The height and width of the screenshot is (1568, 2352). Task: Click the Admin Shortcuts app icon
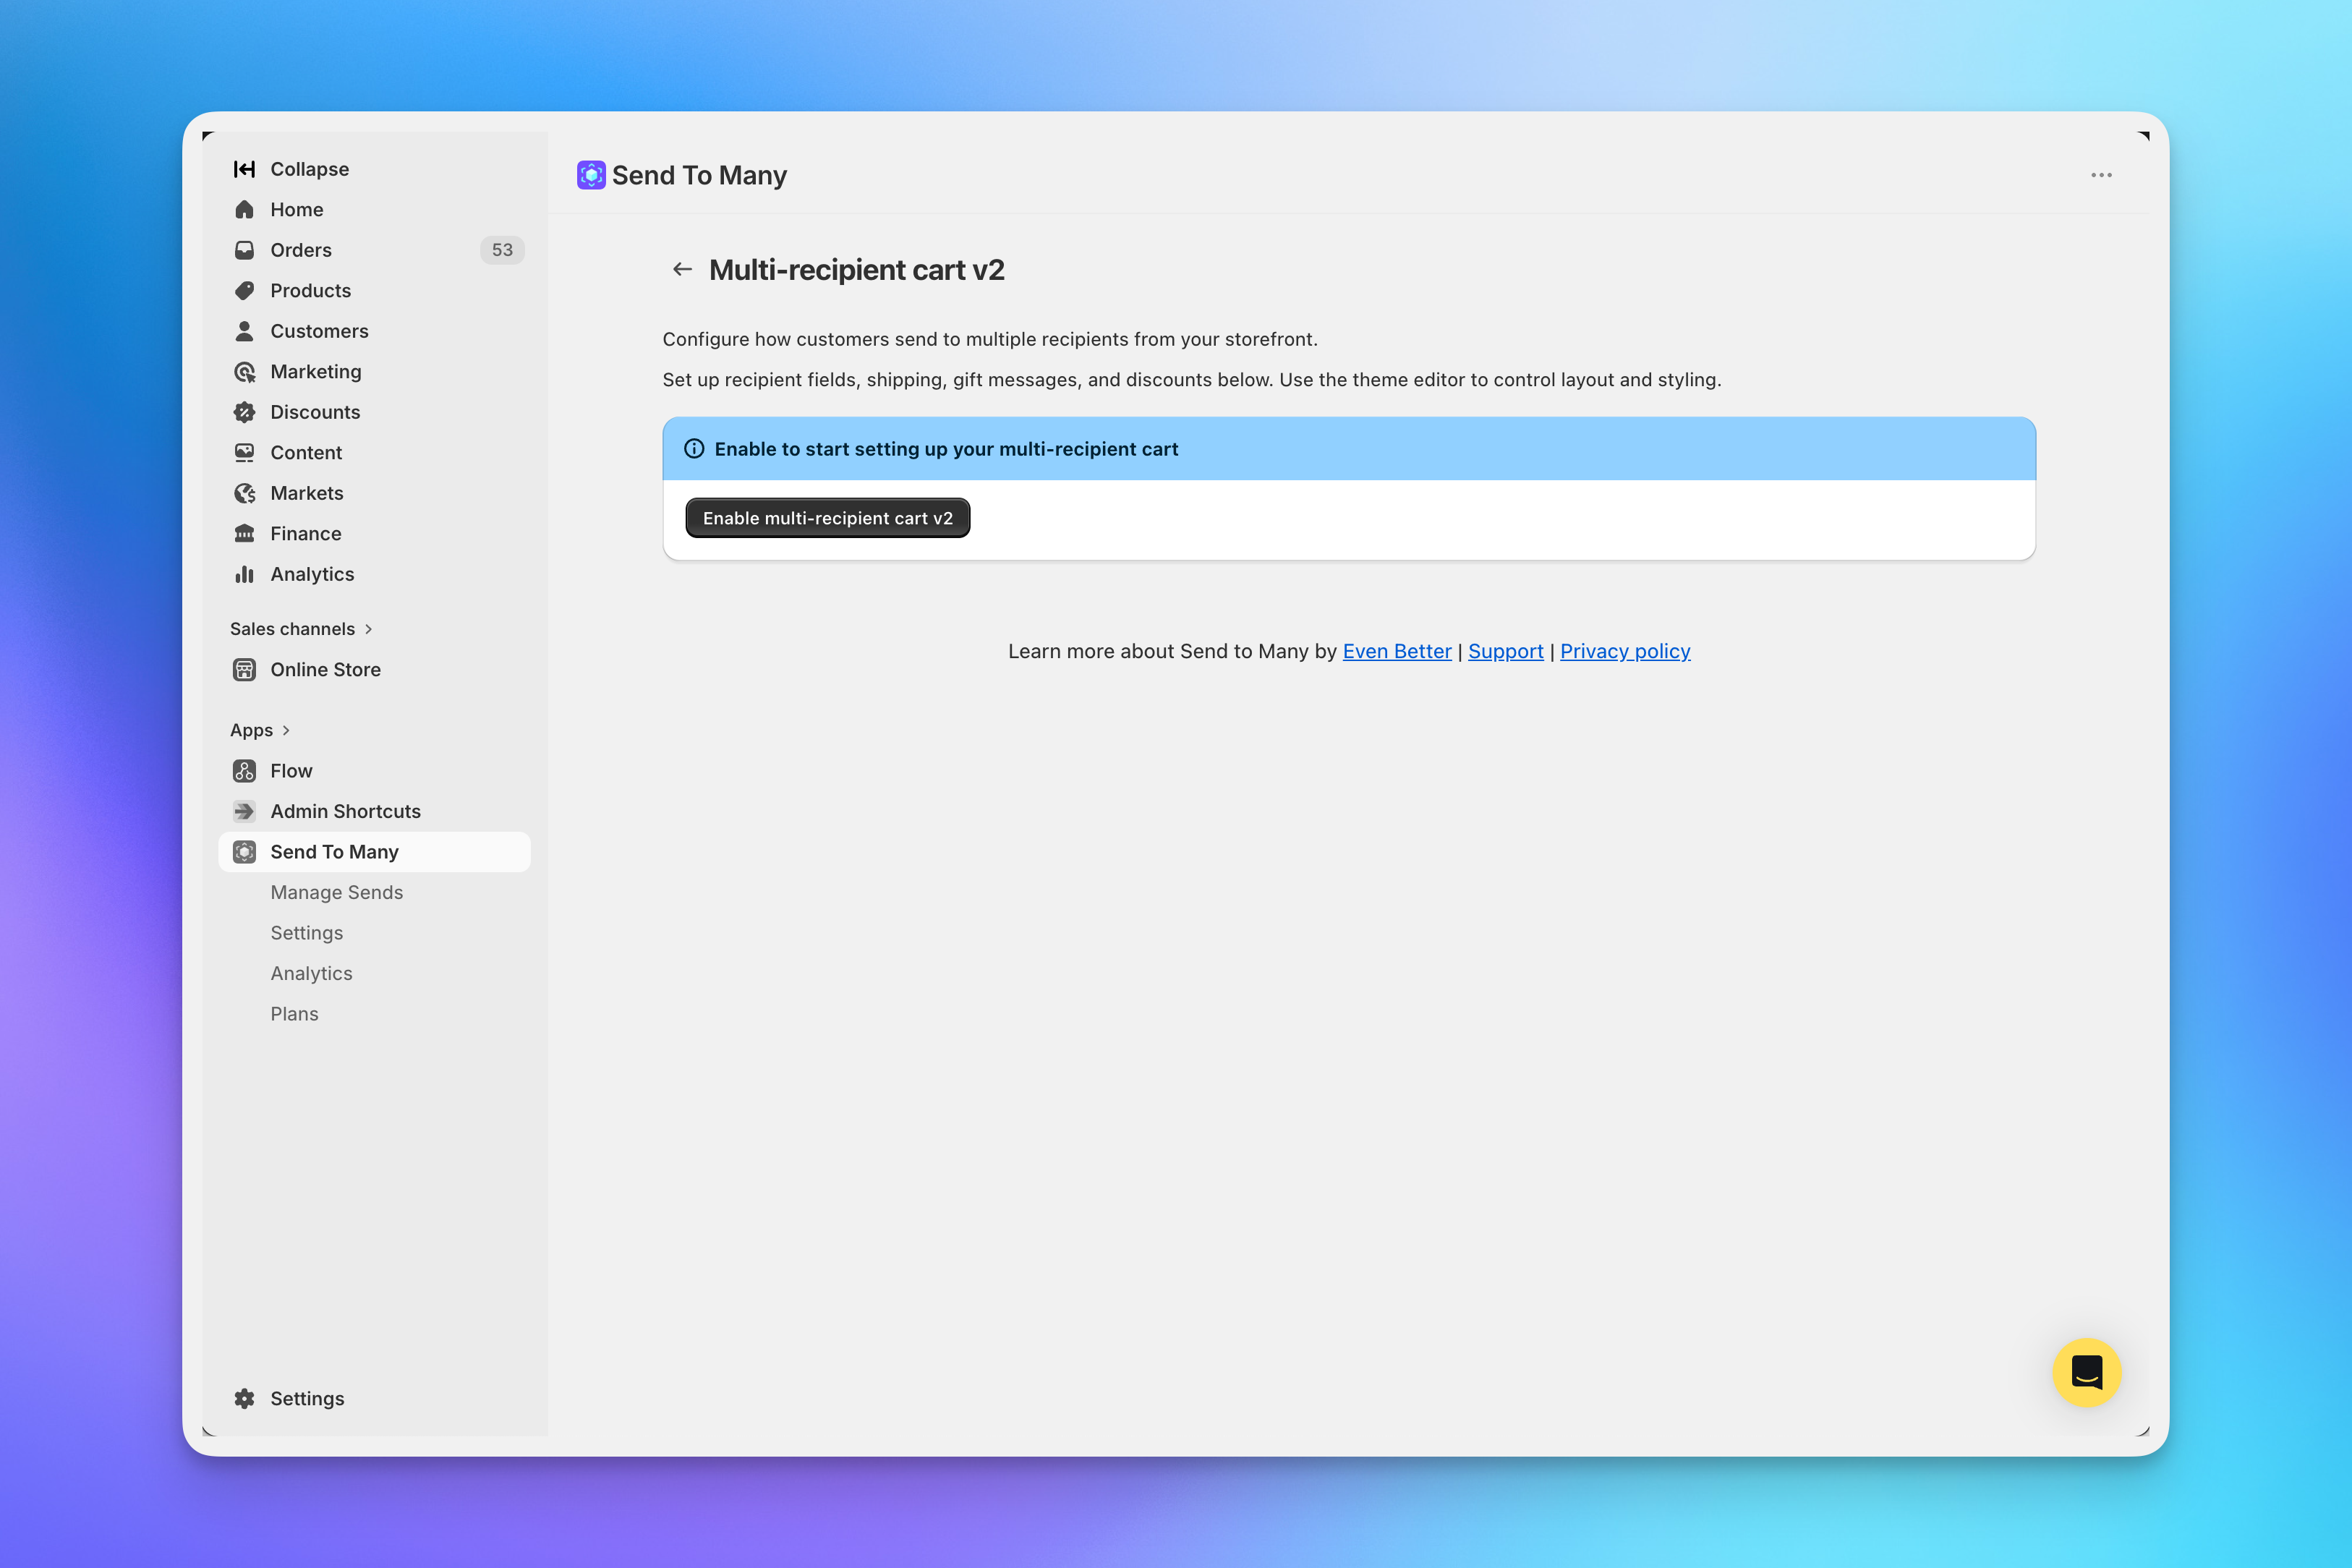244,811
